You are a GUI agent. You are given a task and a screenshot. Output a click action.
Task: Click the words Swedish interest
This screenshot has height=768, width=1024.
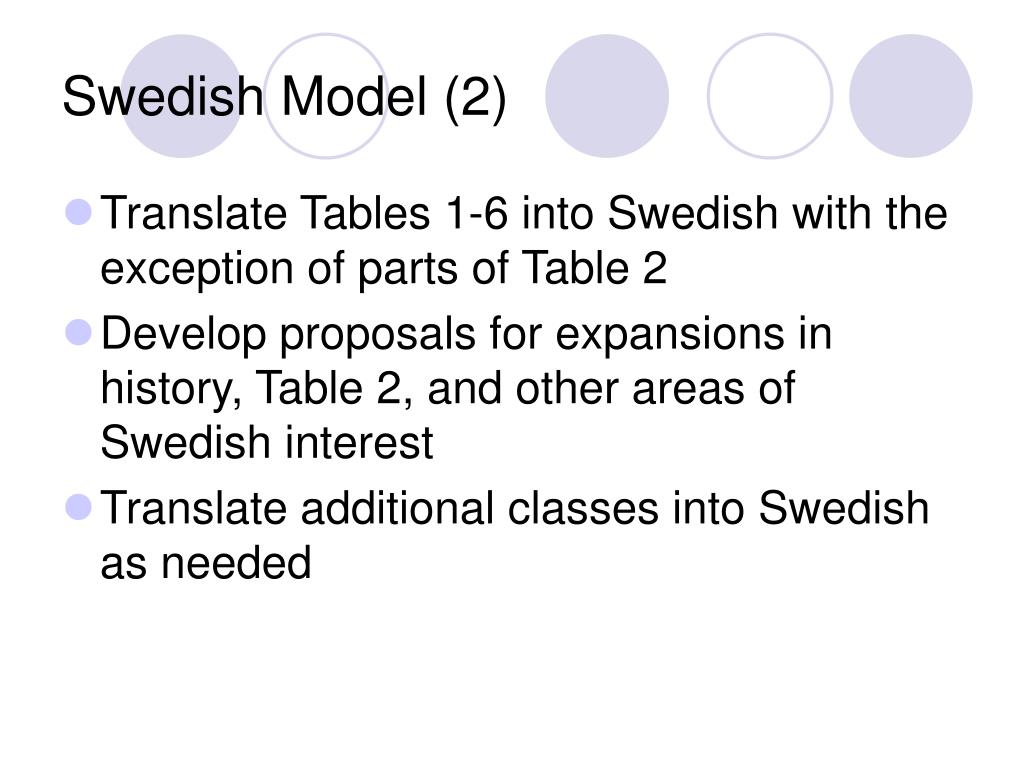coord(267,442)
